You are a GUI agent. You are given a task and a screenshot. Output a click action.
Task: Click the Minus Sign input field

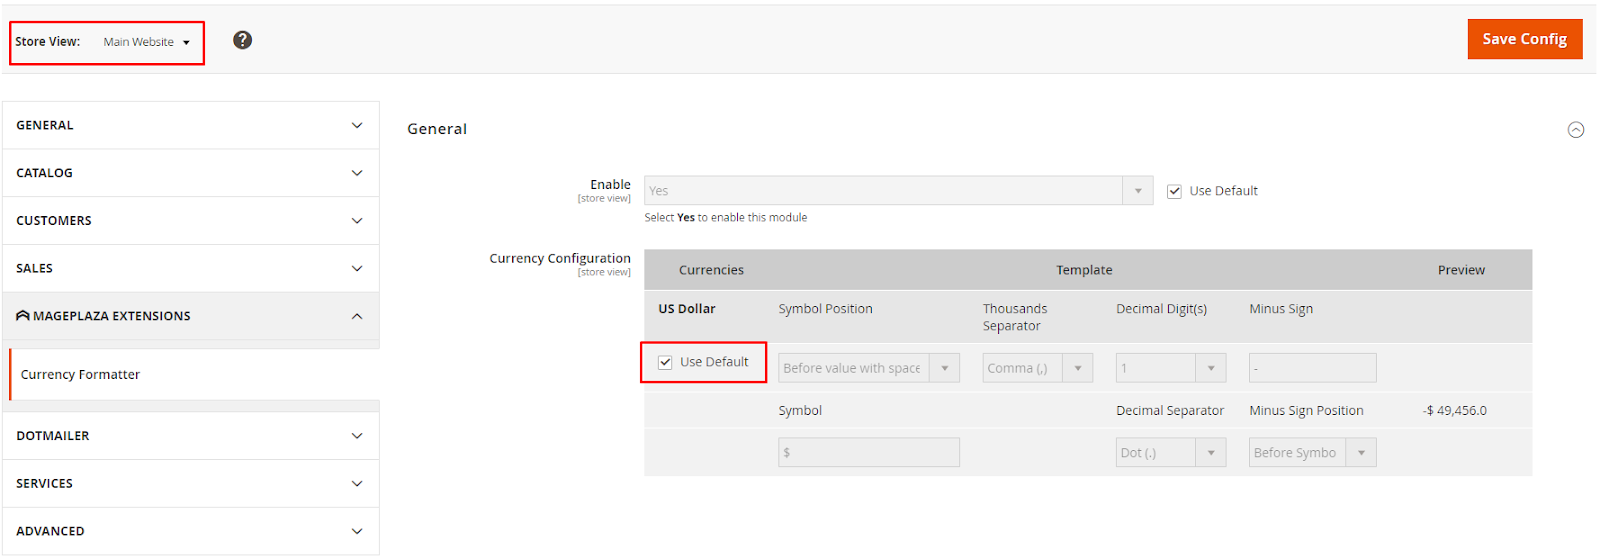click(x=1313, y=368)
